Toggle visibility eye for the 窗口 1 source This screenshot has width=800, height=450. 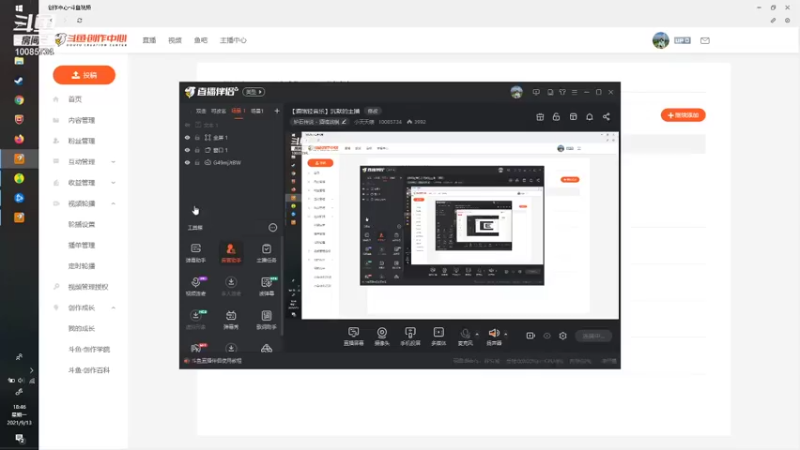pyautogui.click(x=187, y=150)
